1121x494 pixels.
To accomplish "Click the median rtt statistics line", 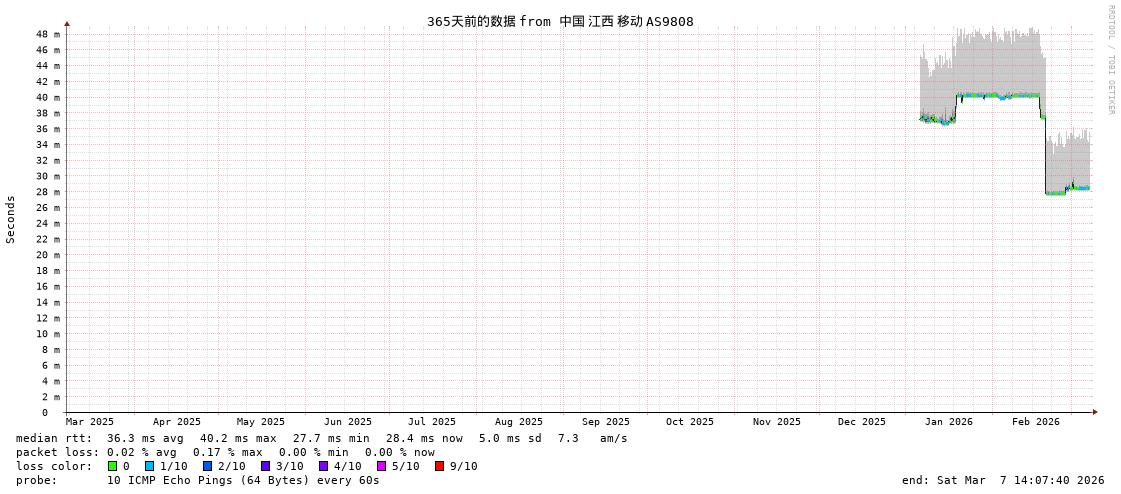I will click(x=321, y=438).
